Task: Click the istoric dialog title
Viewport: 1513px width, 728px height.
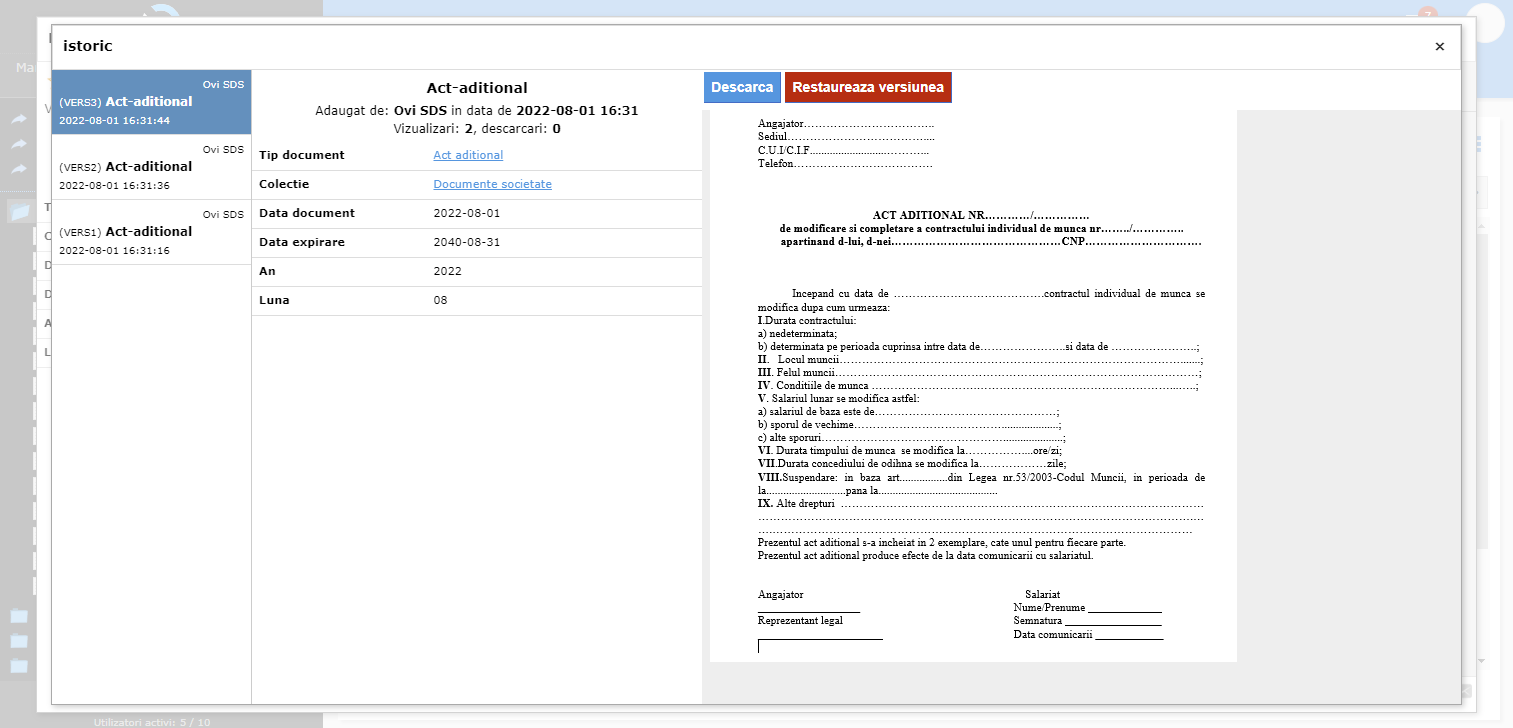Action: tap(88, 46)
